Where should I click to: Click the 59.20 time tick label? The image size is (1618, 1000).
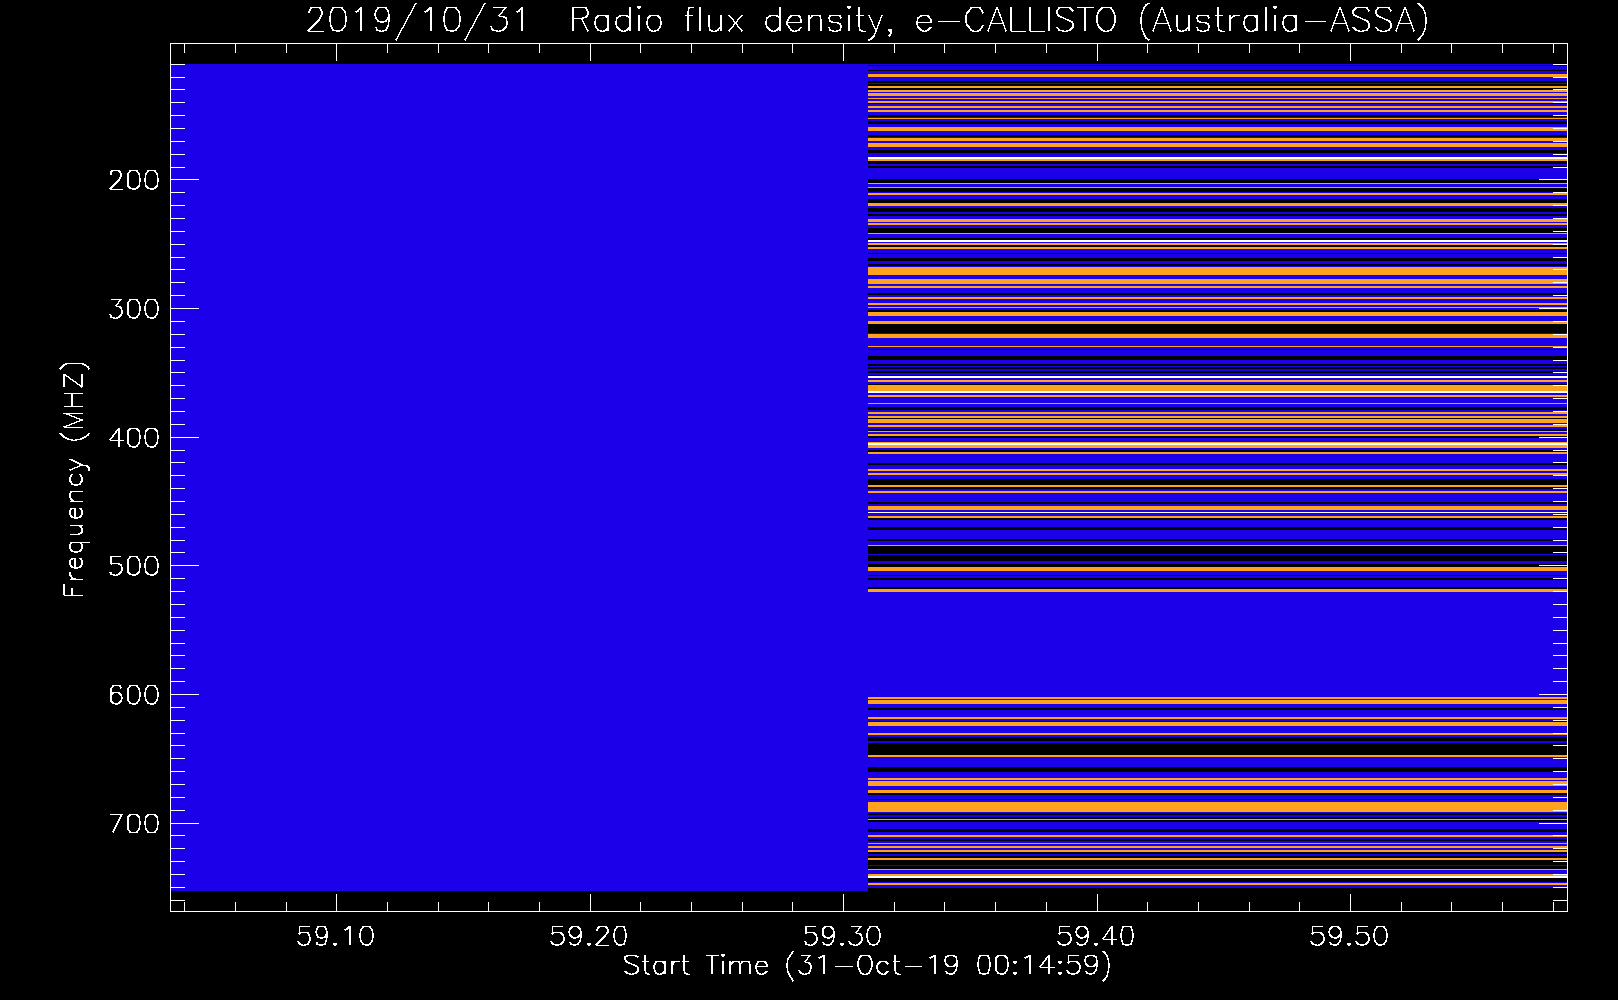[590, 937]
